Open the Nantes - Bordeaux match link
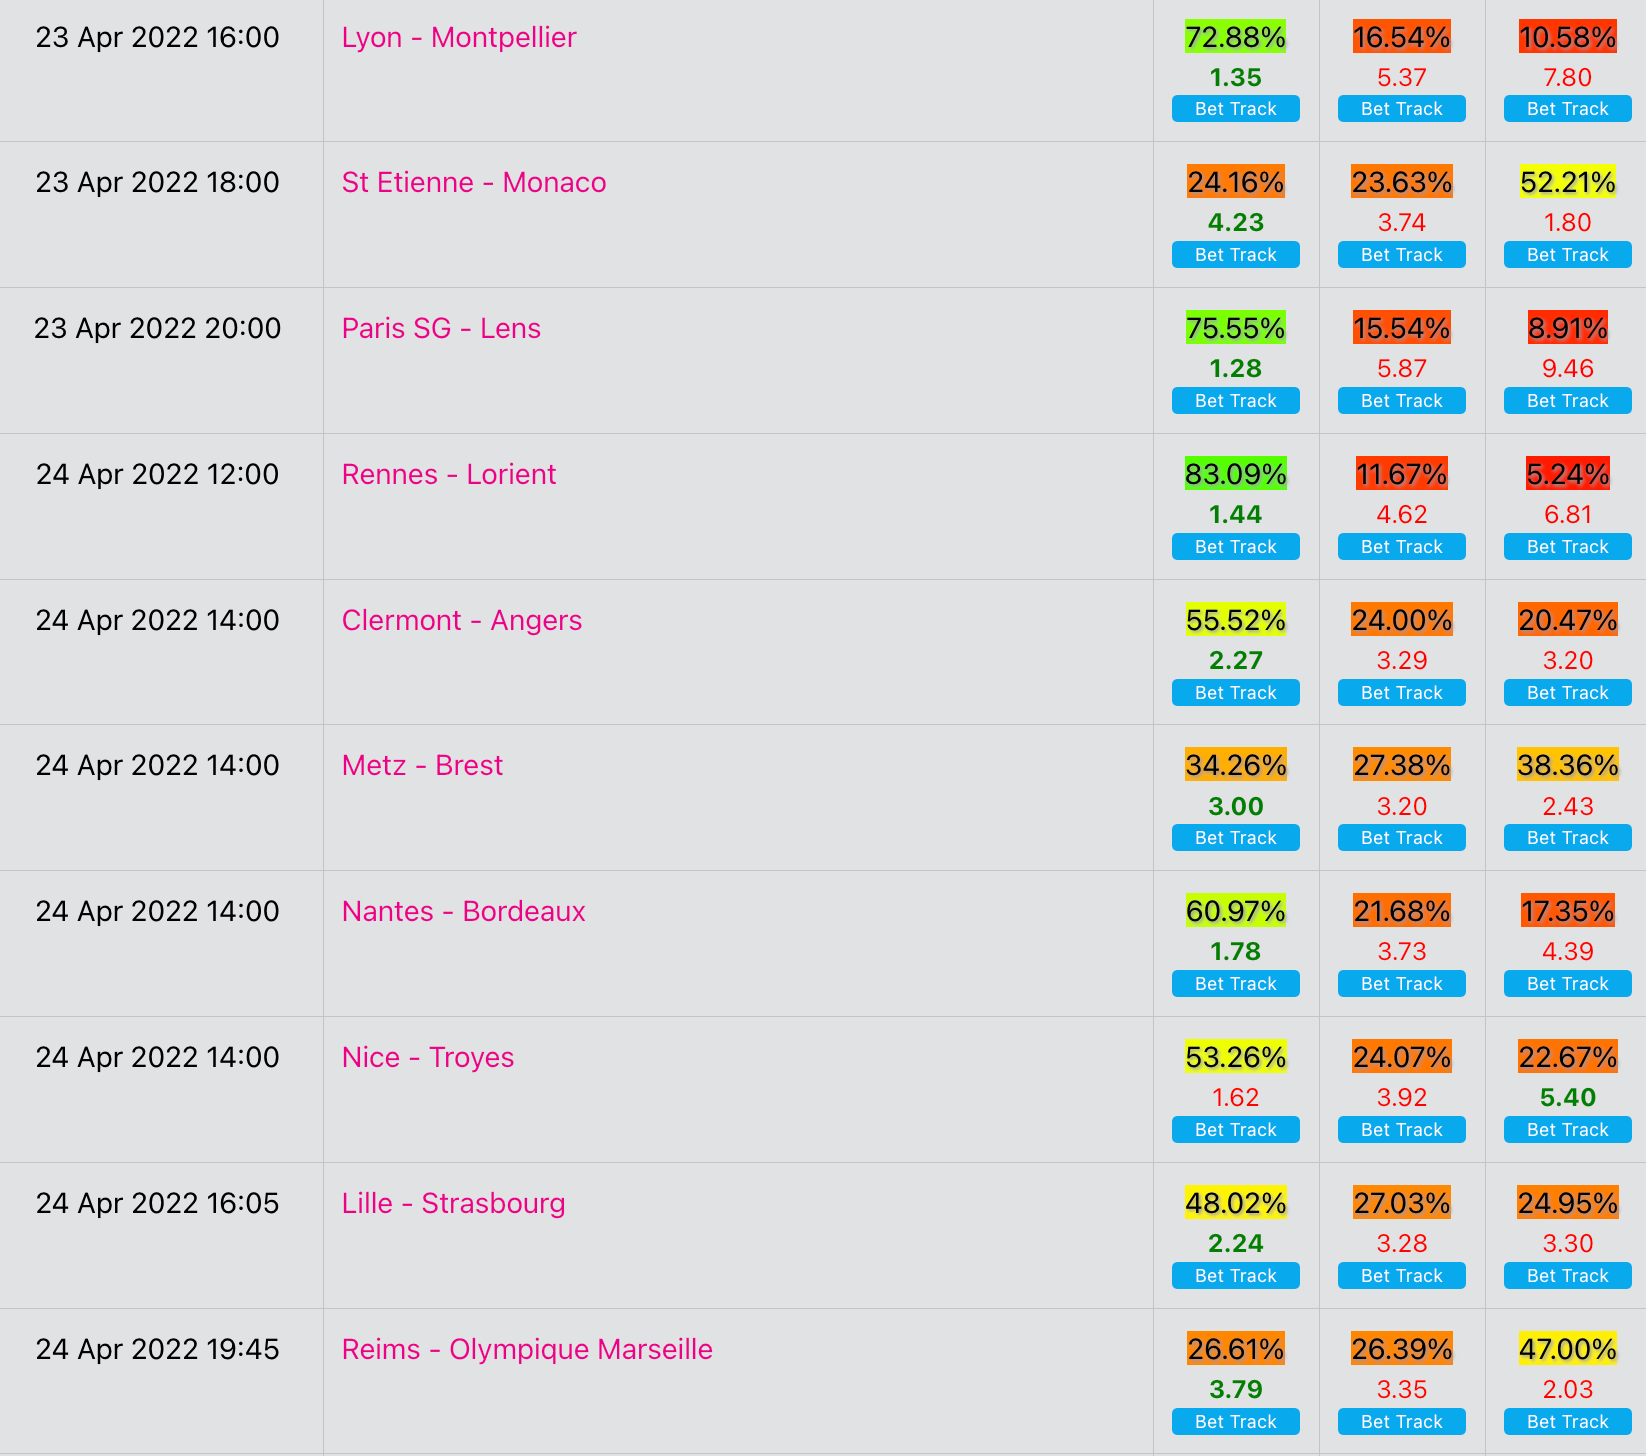 click(464, 912)
